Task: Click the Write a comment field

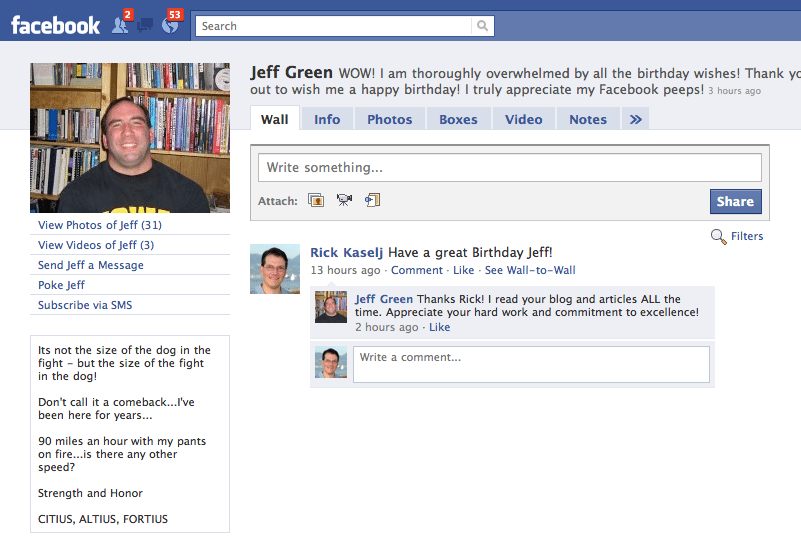Action: [x=531, y=364]
